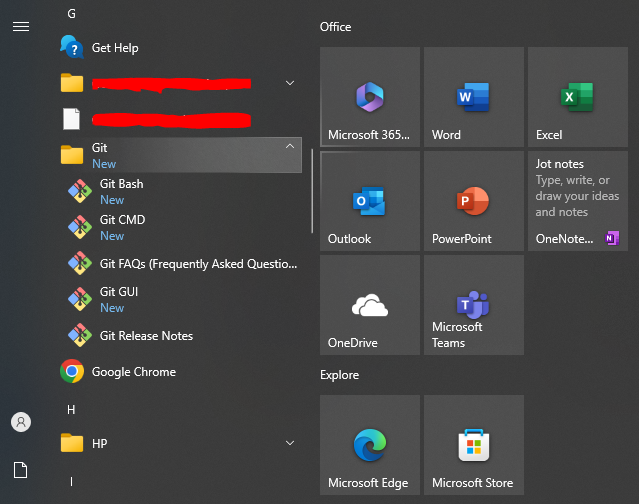Screen dimensions: 639x504
Task: Jump to letter I in app list
Action: (71, 482)
